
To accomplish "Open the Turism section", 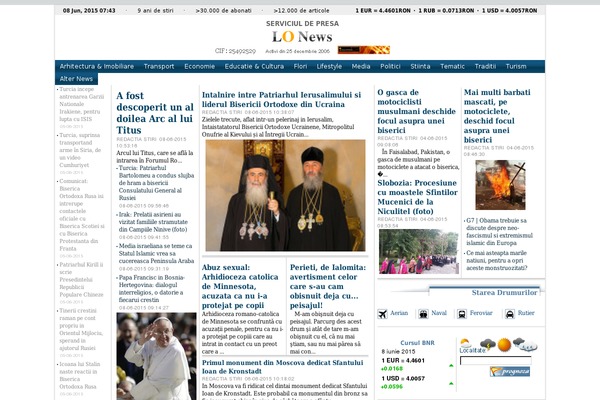I will 516,66.
